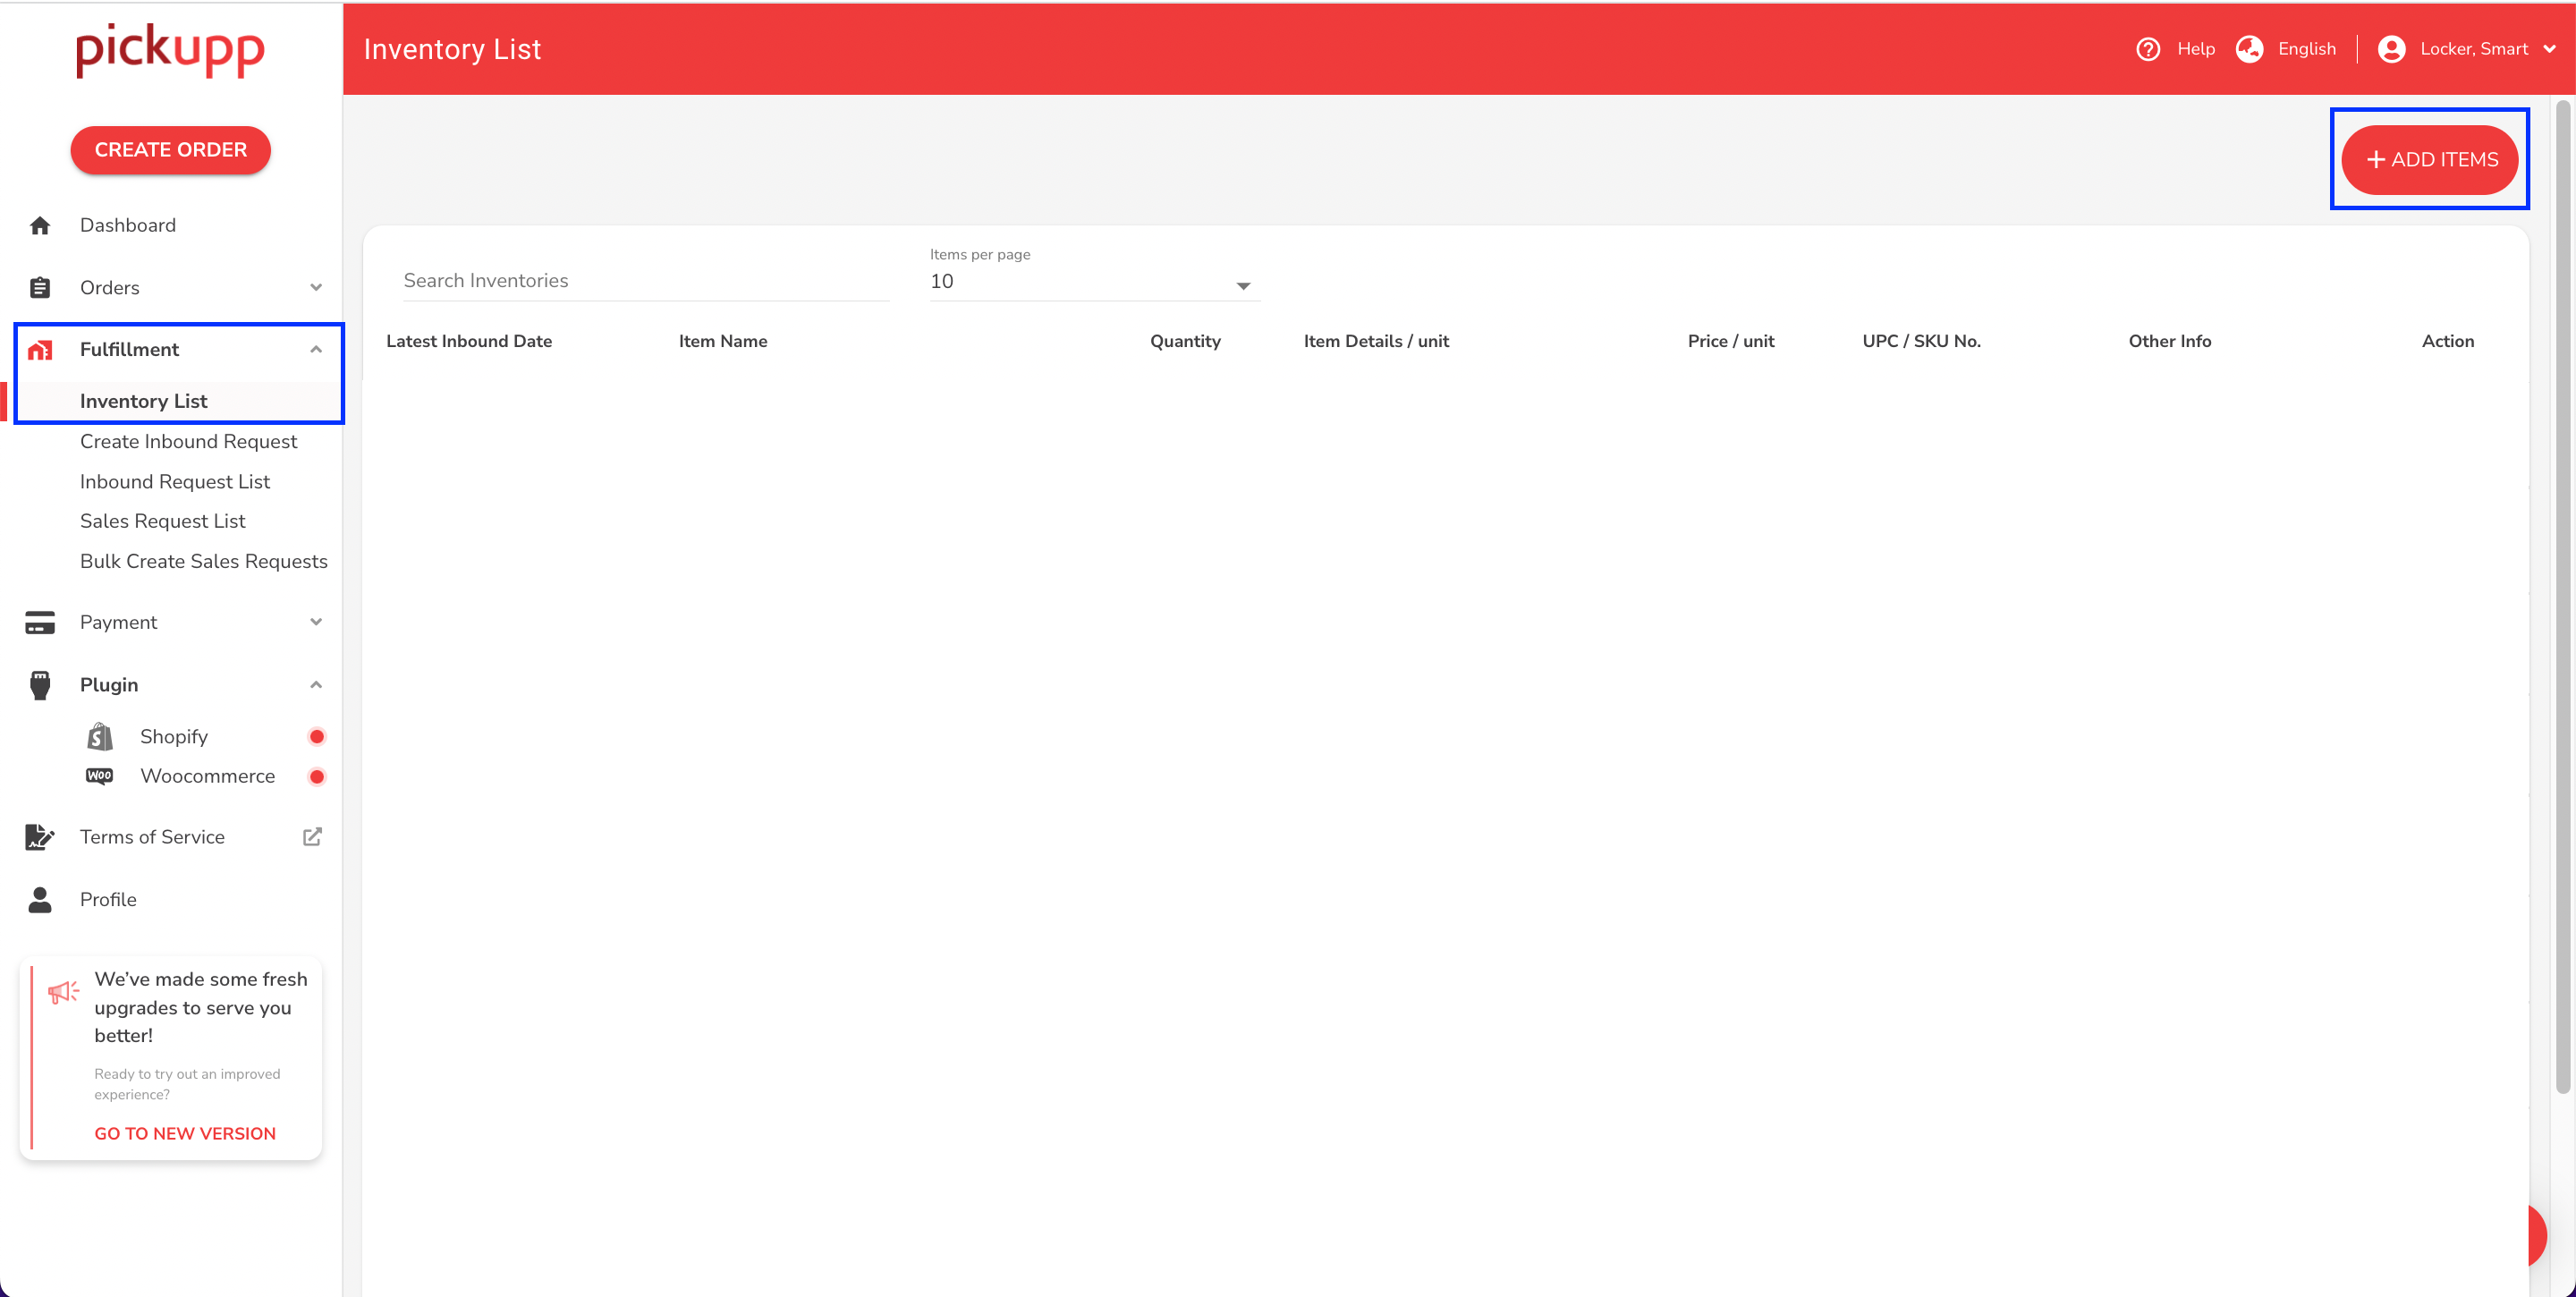The height and width of the screenshot is (1297, 2576).
Task: Click the UPC / SKU No. column header
Action: point(1921,341)
